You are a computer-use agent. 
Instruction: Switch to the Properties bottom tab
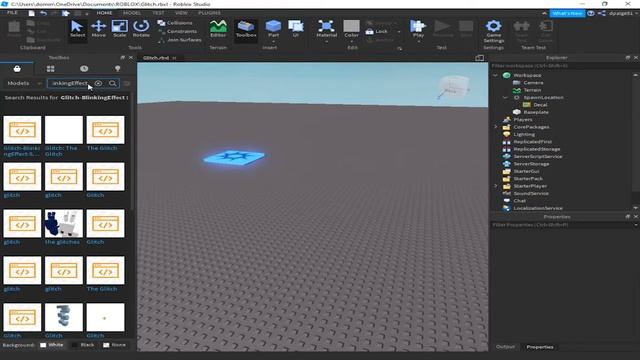[x=540, y=347]
